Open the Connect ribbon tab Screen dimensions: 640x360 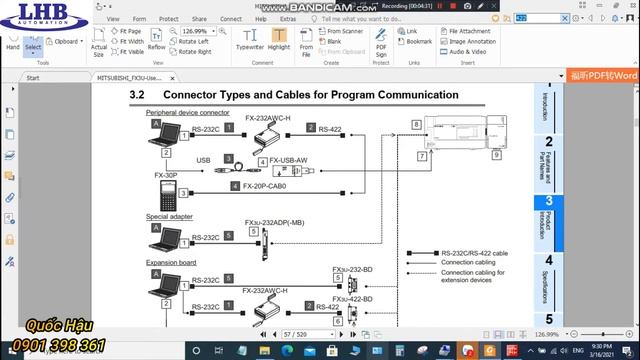[231, 19]
